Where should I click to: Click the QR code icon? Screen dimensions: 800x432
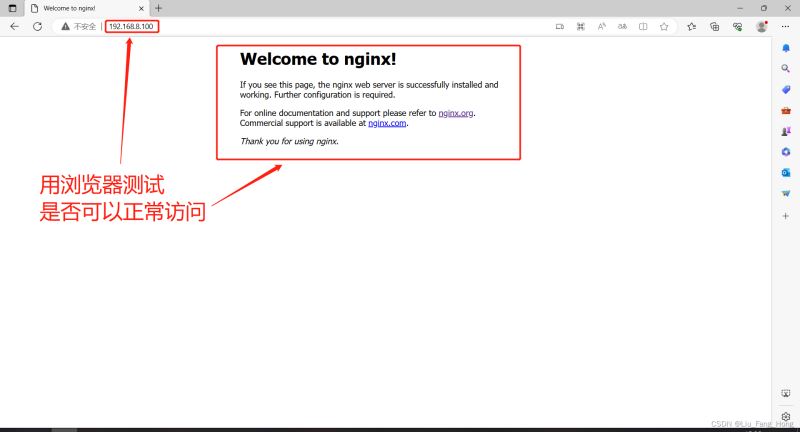[x=581, y=27]
